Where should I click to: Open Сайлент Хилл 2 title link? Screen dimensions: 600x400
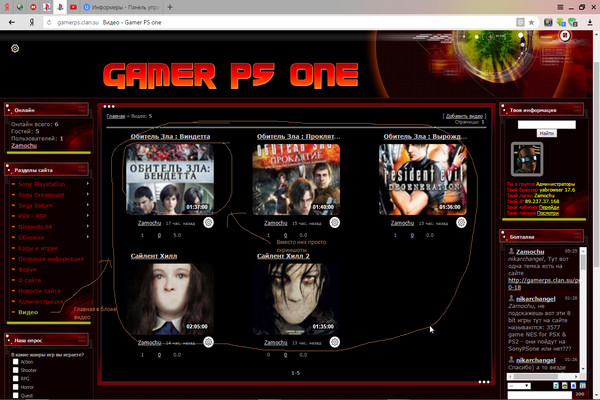click(x=283, y=256)
